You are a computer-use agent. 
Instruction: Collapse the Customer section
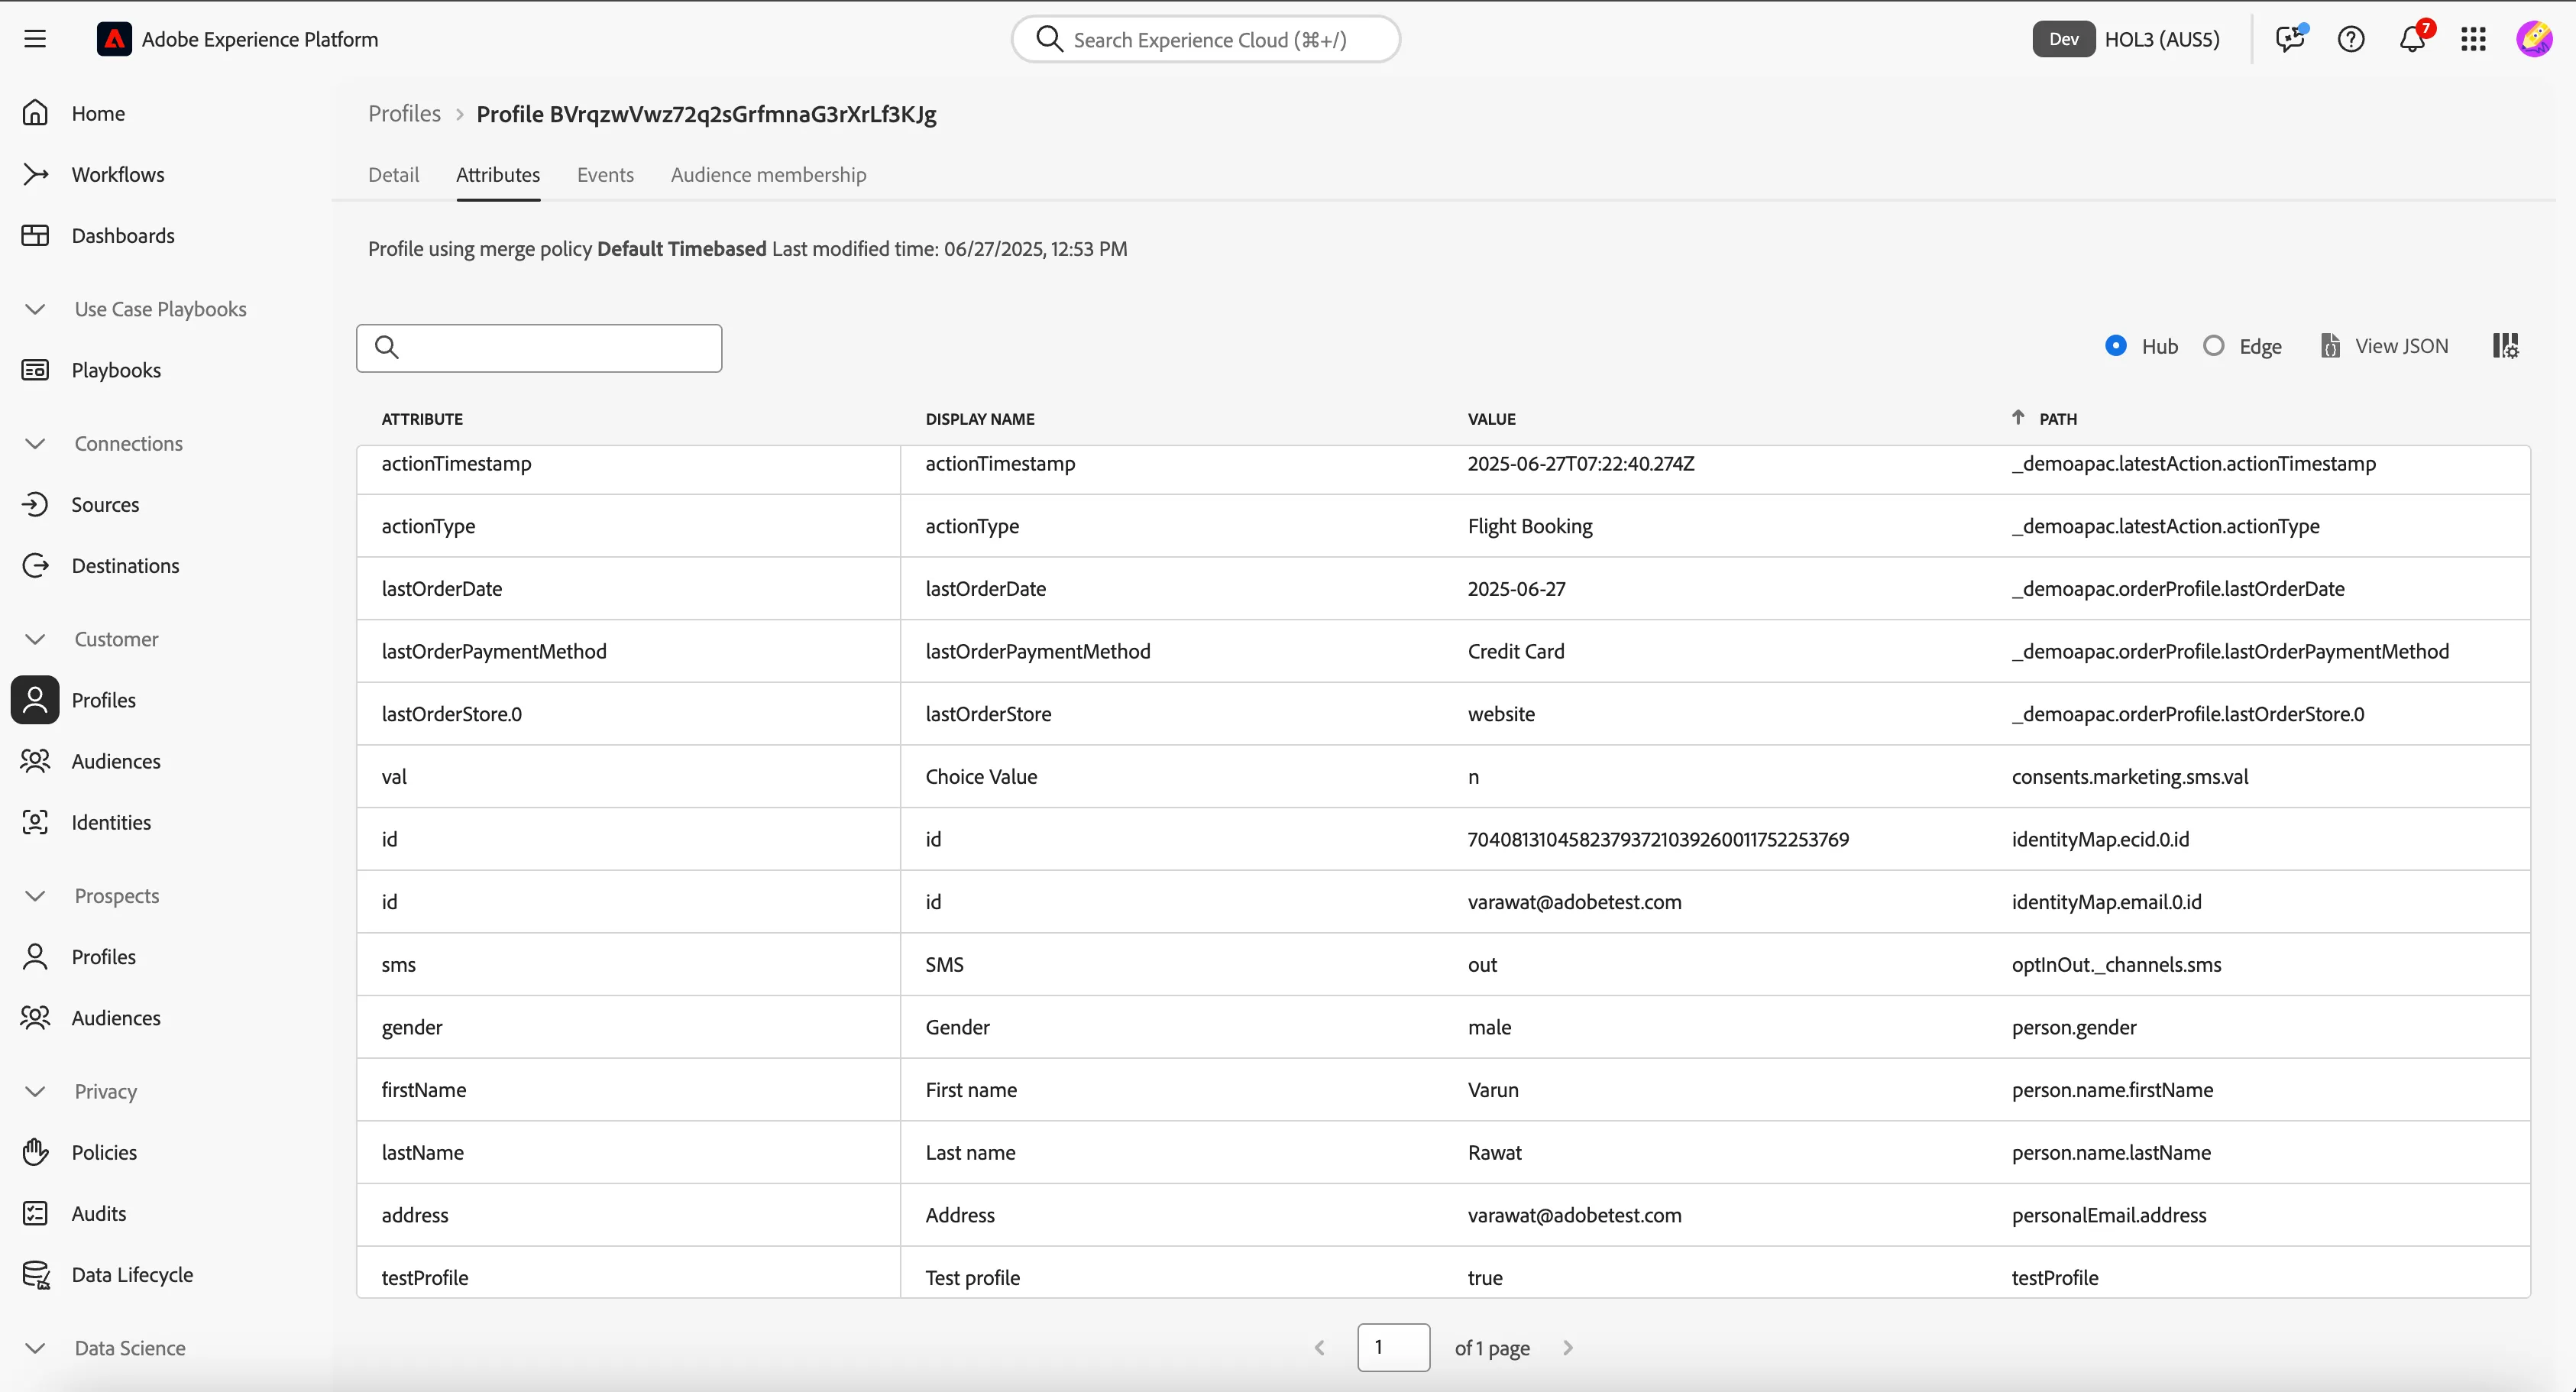(x=35, y=639)
